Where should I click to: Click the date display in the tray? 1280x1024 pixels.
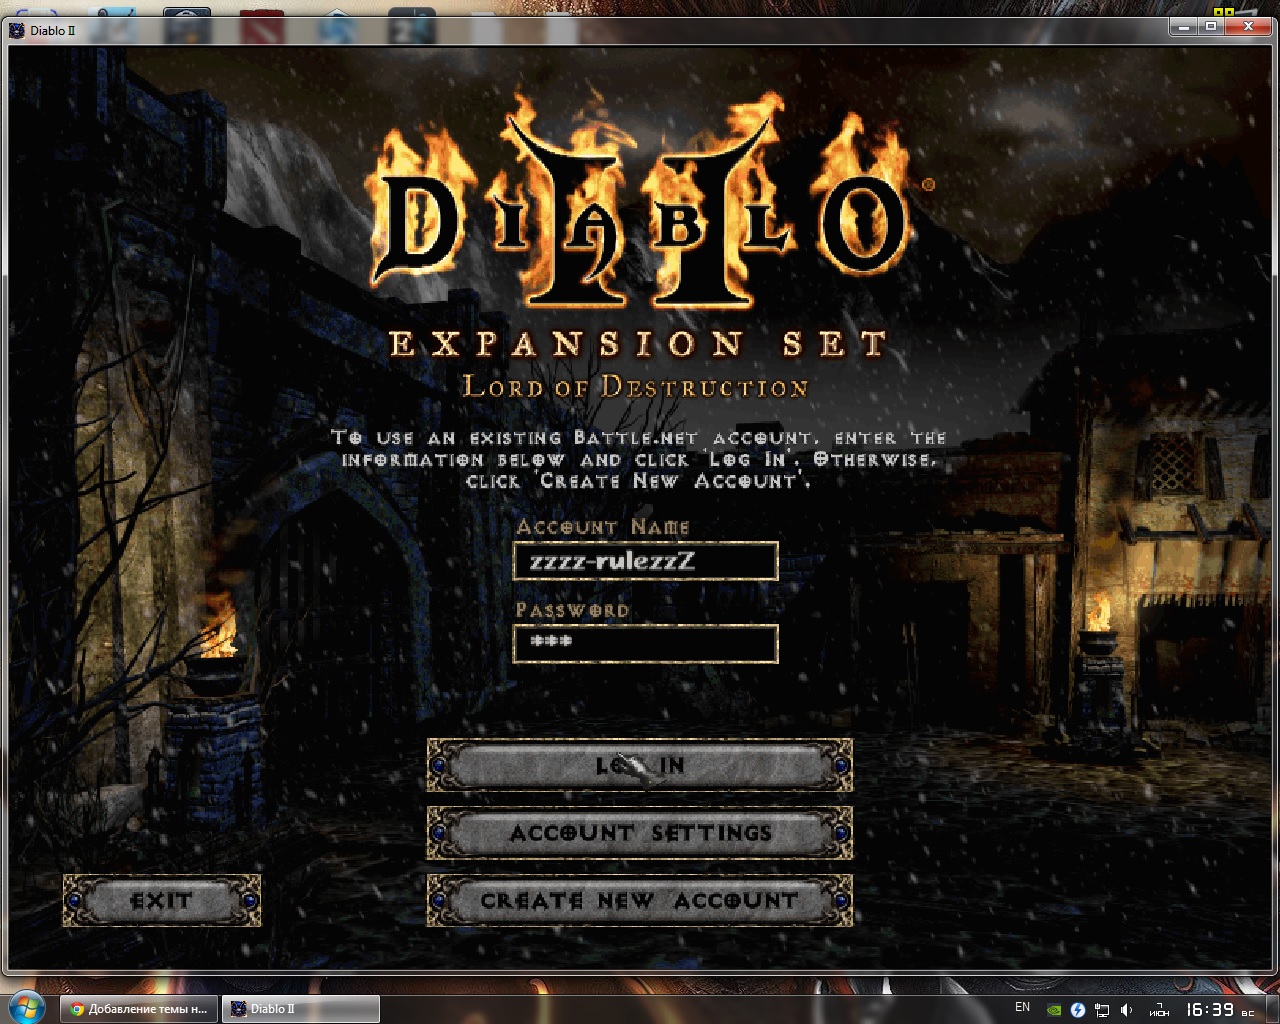[x=1160, y=1010]
